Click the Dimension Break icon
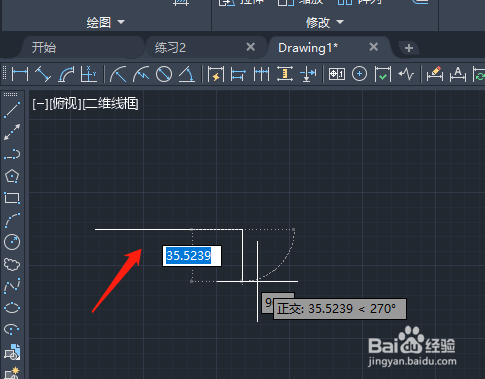This screenshot has width=485, height=379. click(x=308, y=74)
